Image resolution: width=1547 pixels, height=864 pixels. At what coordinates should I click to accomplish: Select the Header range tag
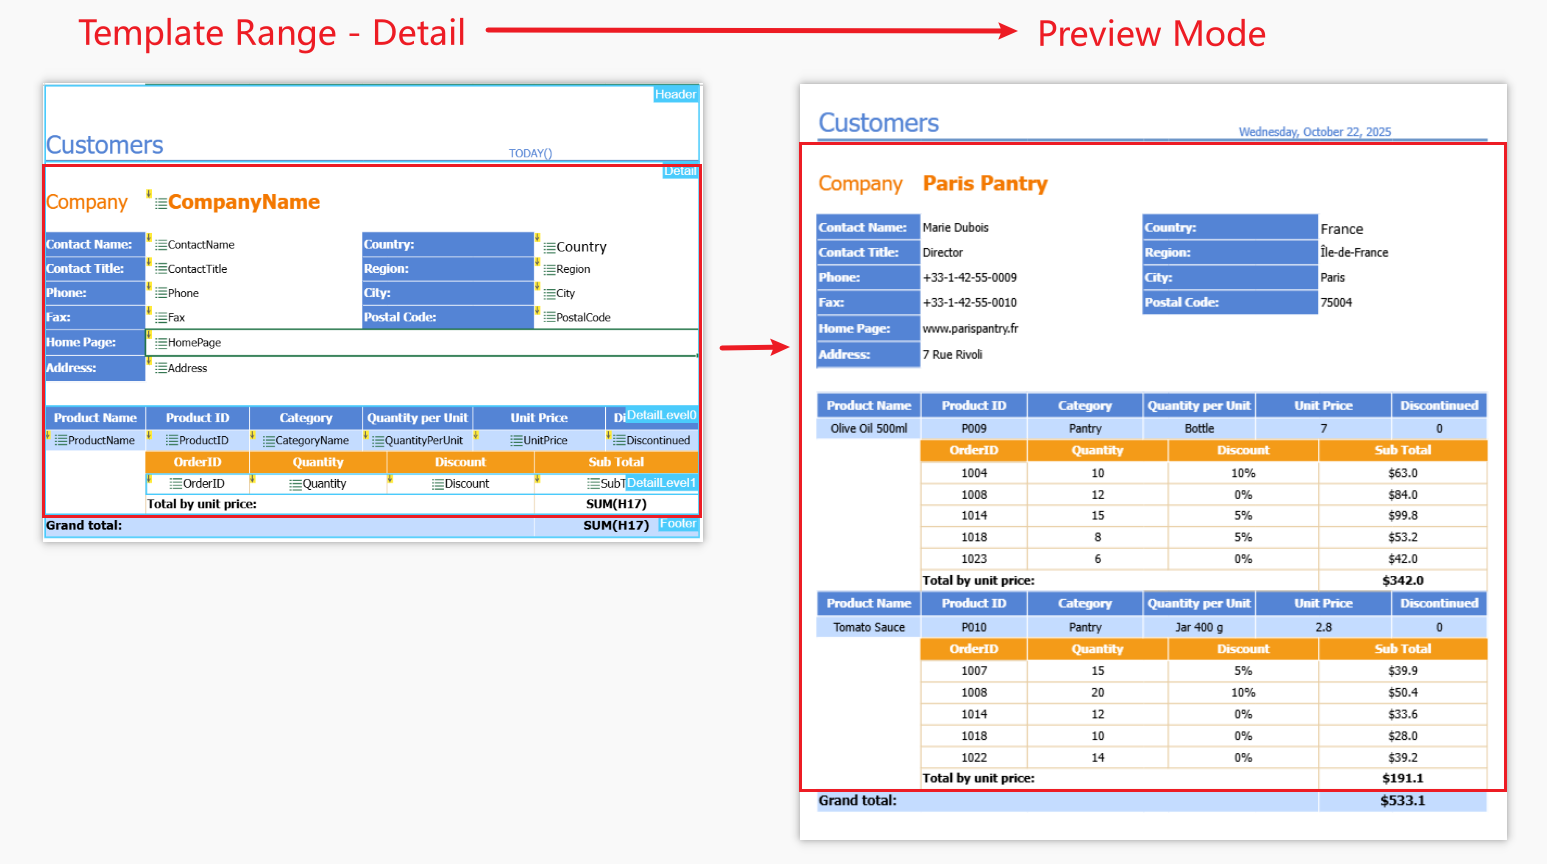[x=675, y=95]
